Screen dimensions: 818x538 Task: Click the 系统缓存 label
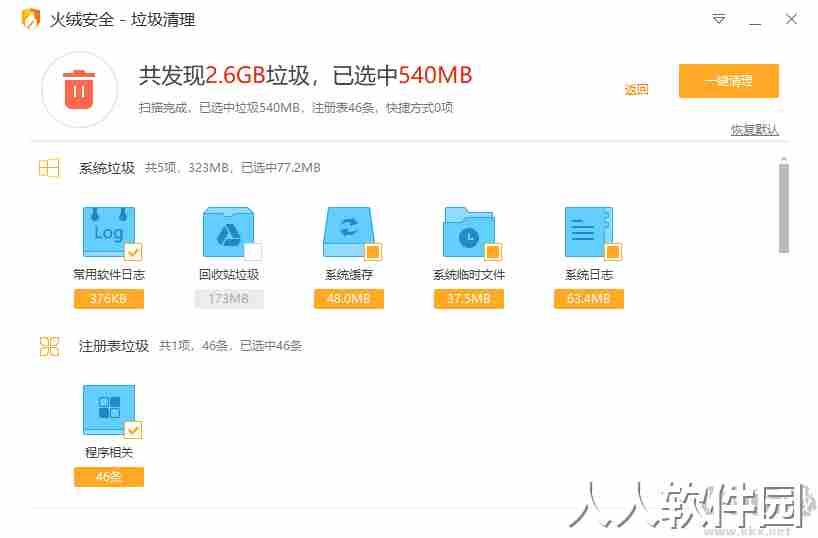tap(348, 274)
